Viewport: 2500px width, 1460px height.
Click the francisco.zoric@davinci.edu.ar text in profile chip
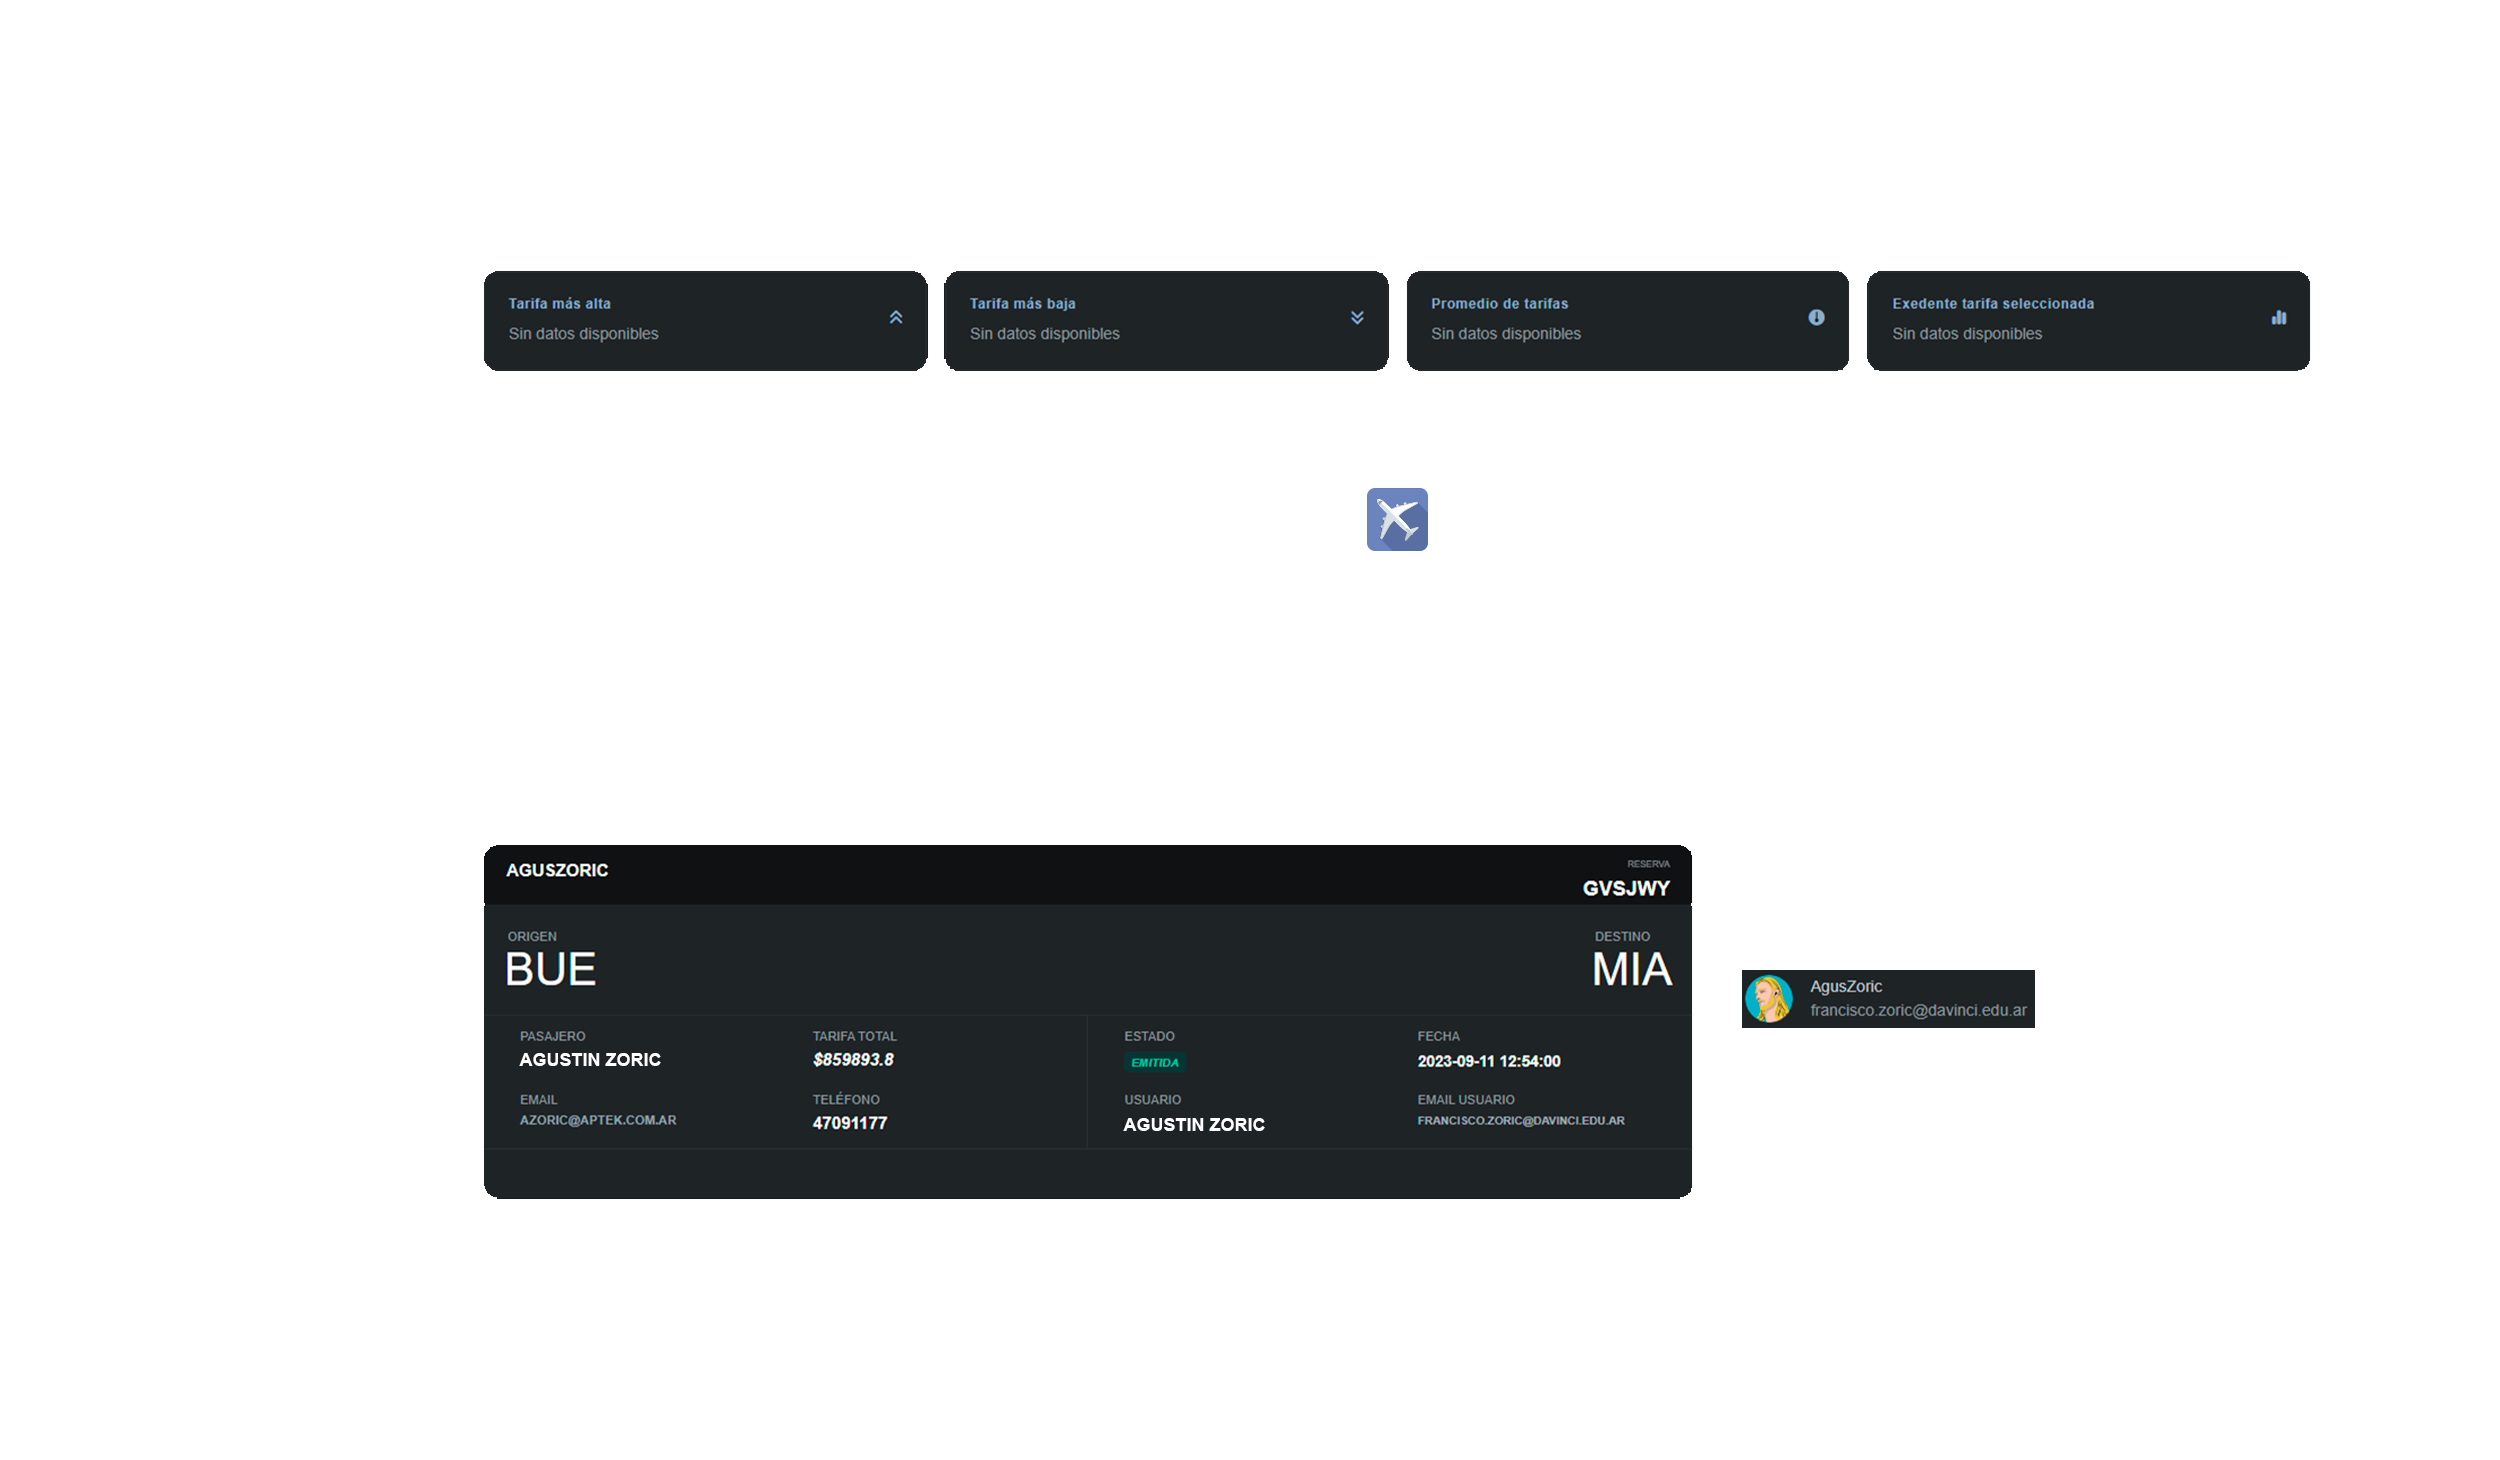(x=1917, y=1010)
